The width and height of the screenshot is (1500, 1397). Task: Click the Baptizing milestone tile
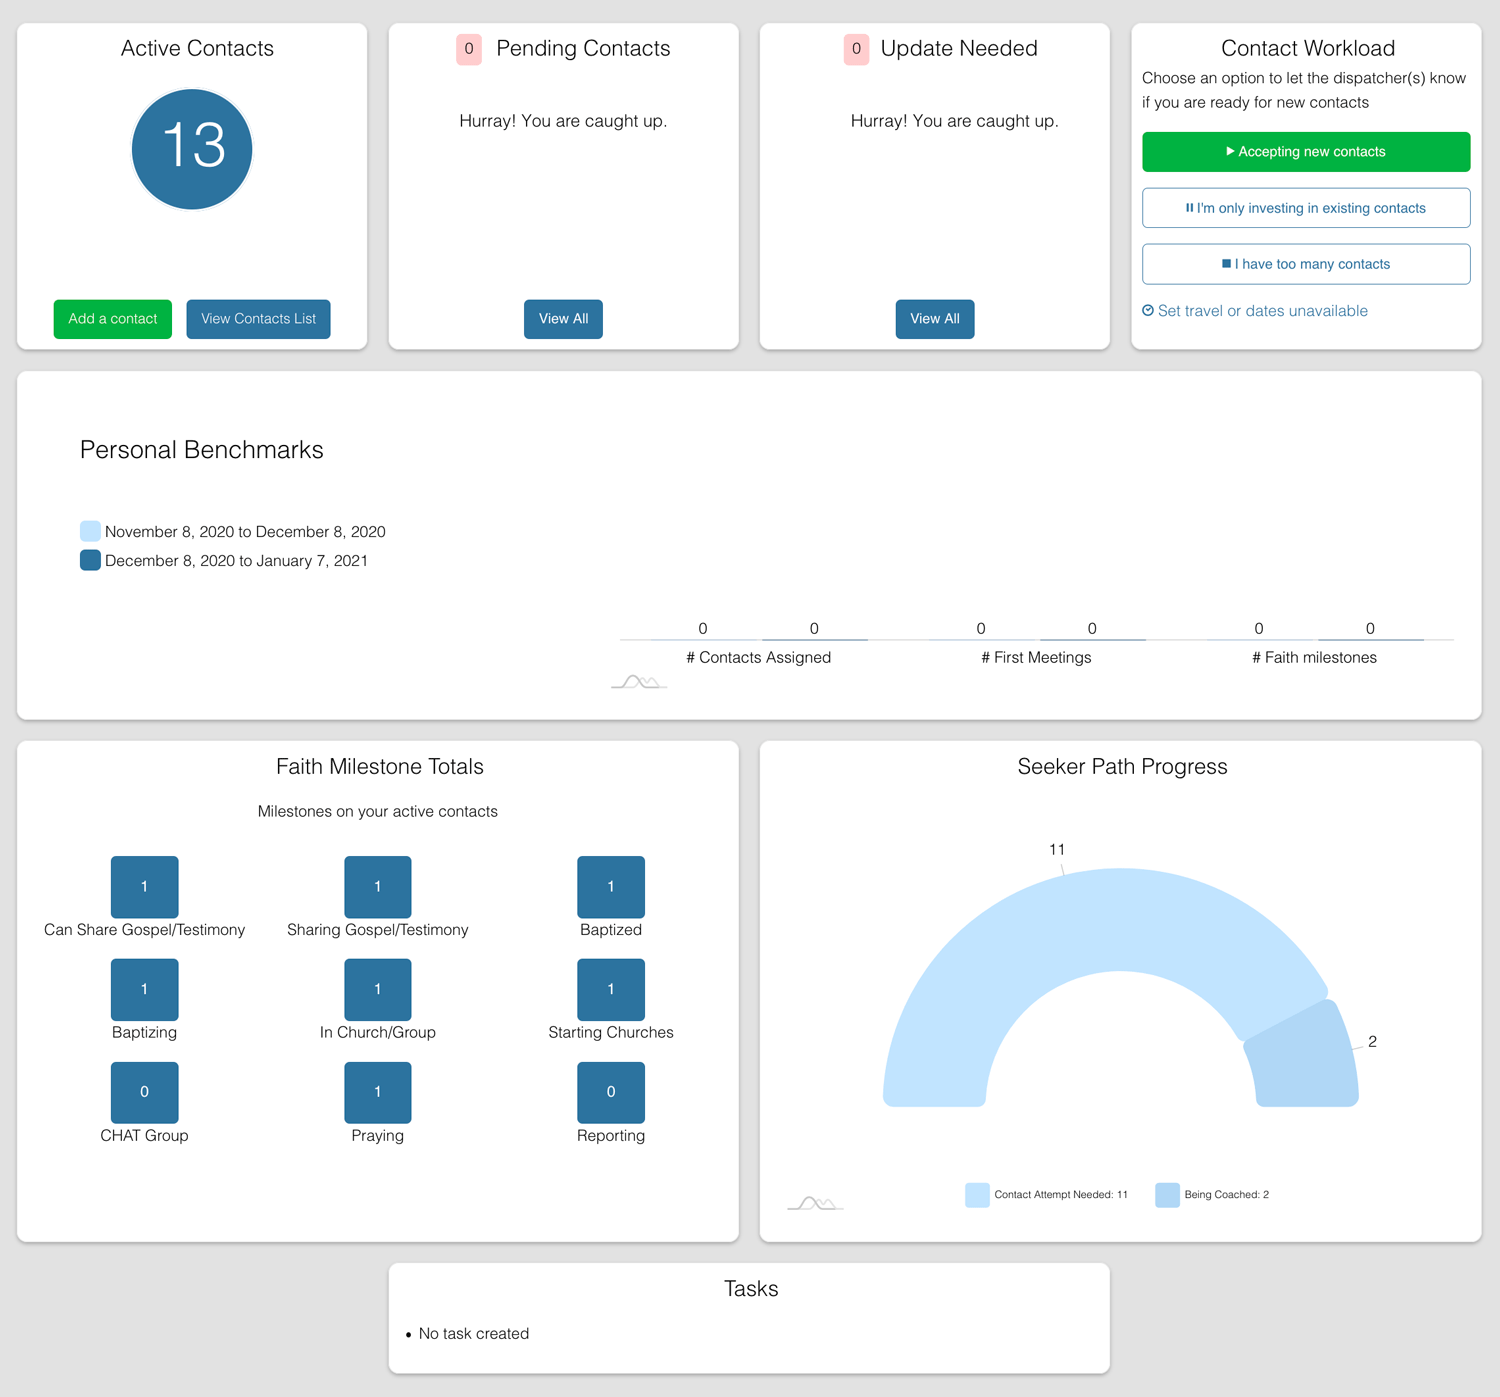coord(144,990)
